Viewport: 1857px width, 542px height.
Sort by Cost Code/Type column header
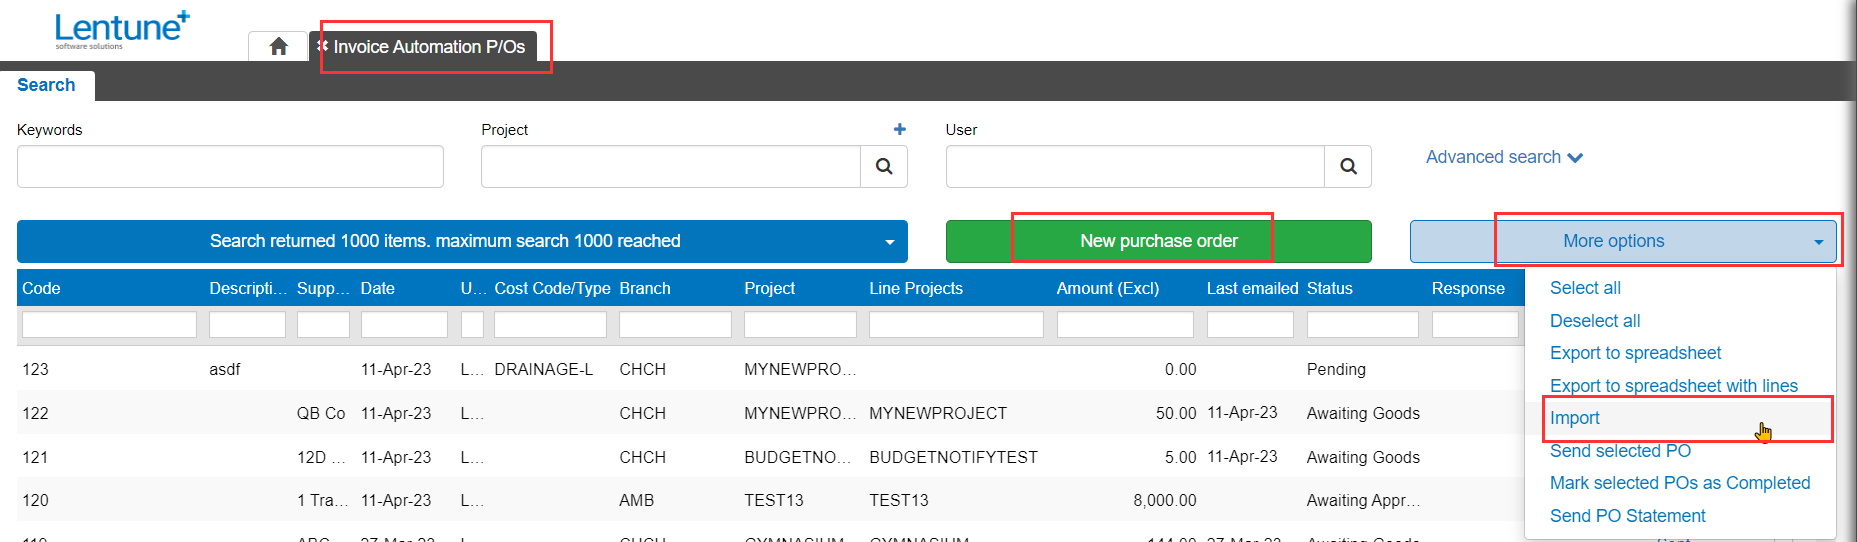point(552,288)
